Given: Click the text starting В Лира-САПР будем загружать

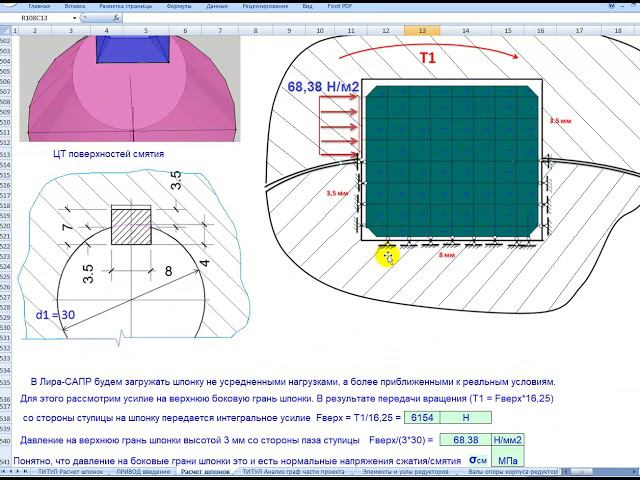Looking at the screenshot, I should [x=293, y=382].
